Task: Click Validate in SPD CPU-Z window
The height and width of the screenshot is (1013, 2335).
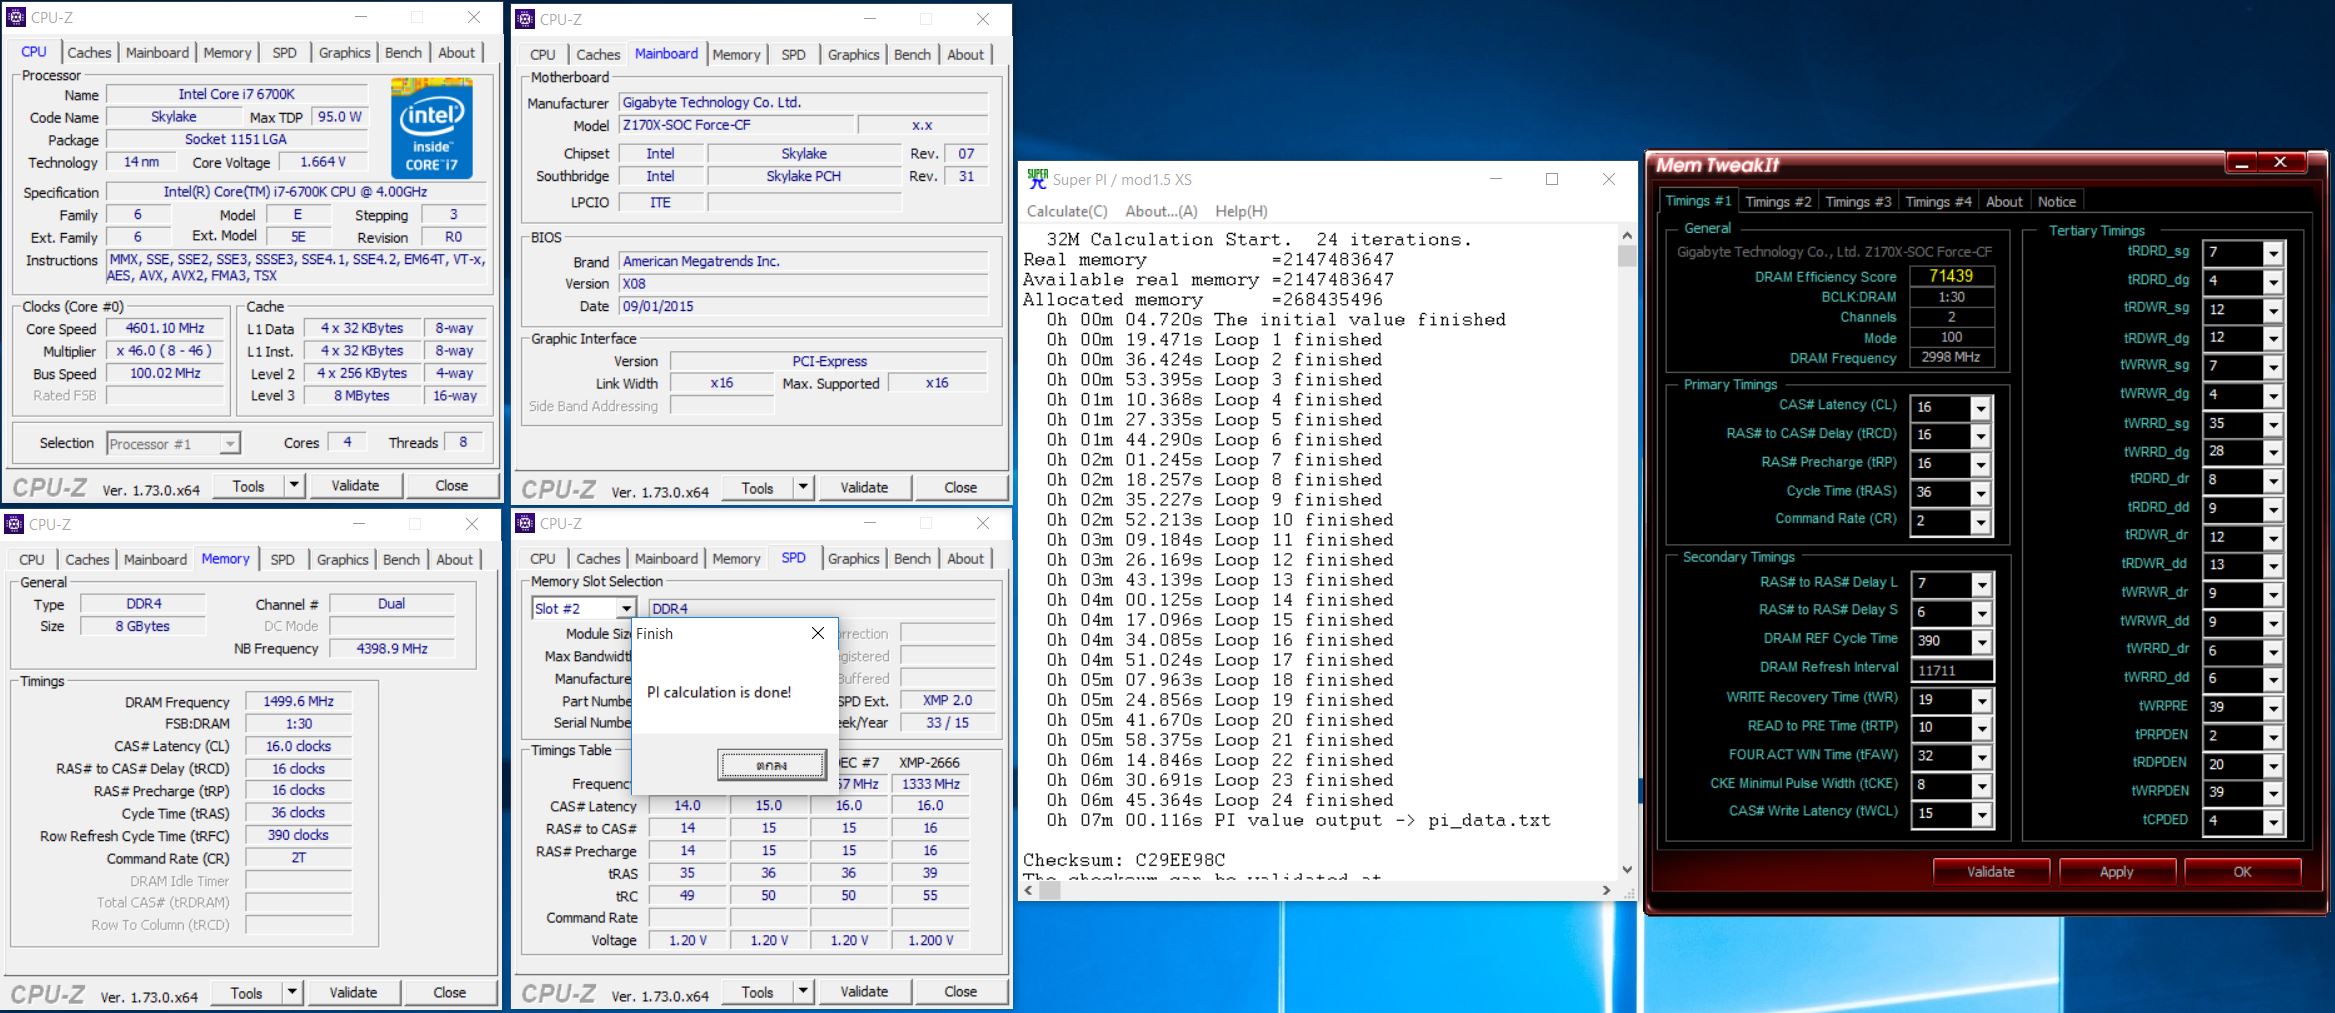Action: coord(864,992)
